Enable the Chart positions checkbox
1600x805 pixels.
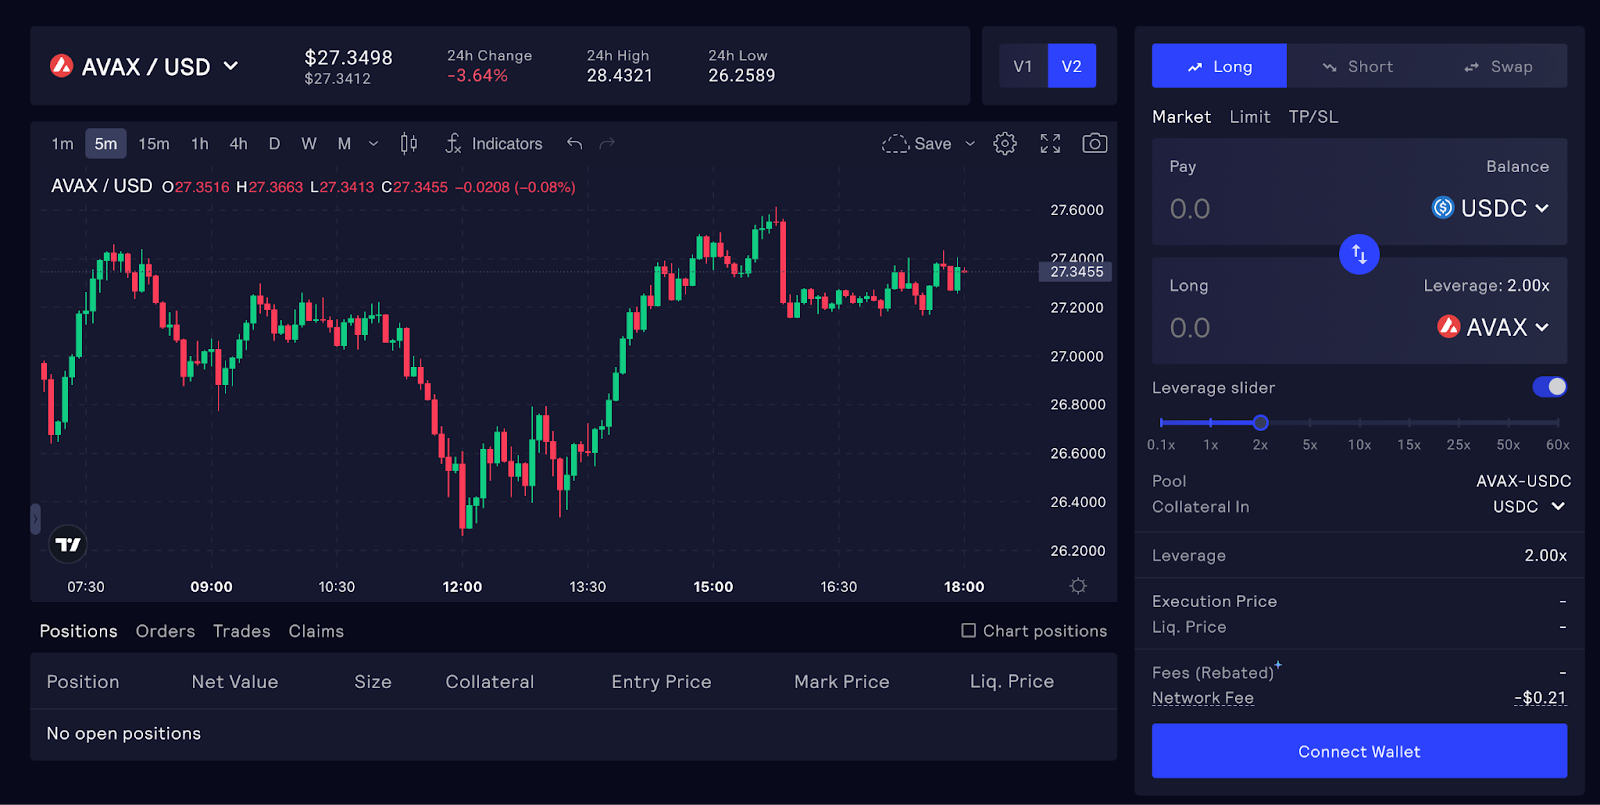click(968, 631)
